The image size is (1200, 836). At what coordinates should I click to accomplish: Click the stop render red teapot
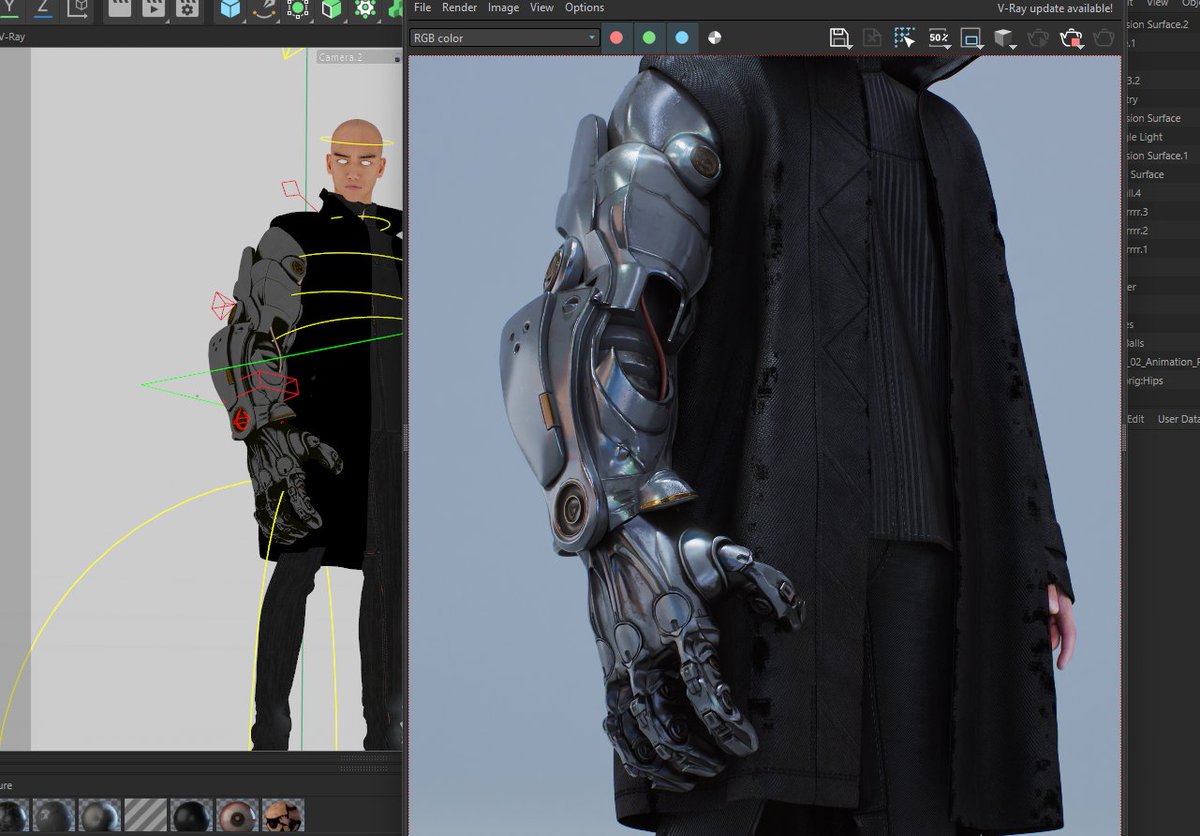(1072, 38)
